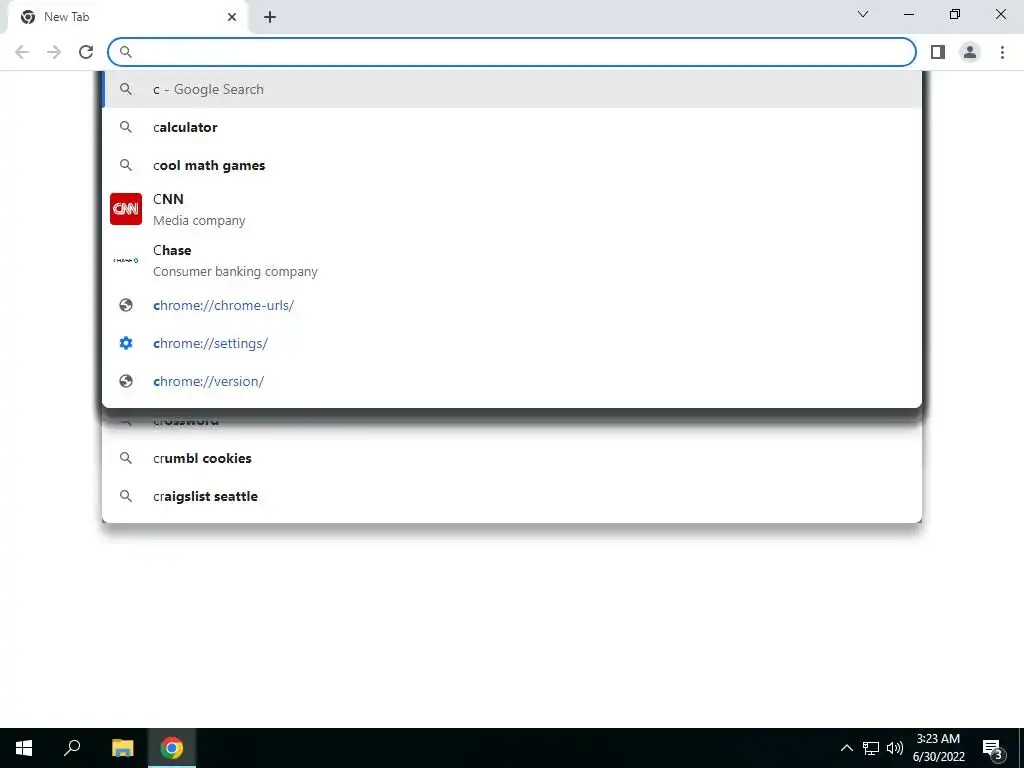This screenshot has width=1024, height=768.
Task: Open chrome://version/ suggestion
Action: point(512,381)
